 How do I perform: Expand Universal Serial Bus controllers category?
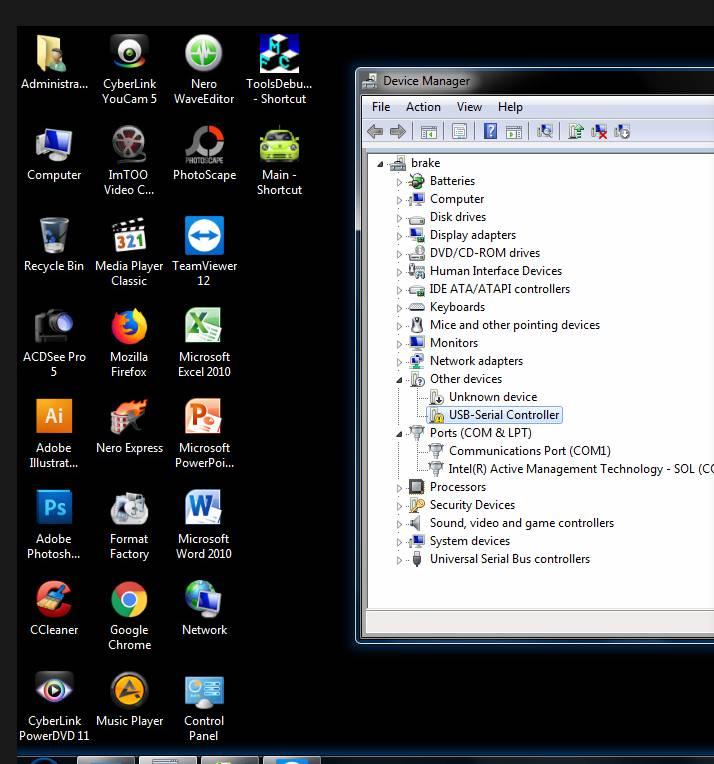coord(399,560)
